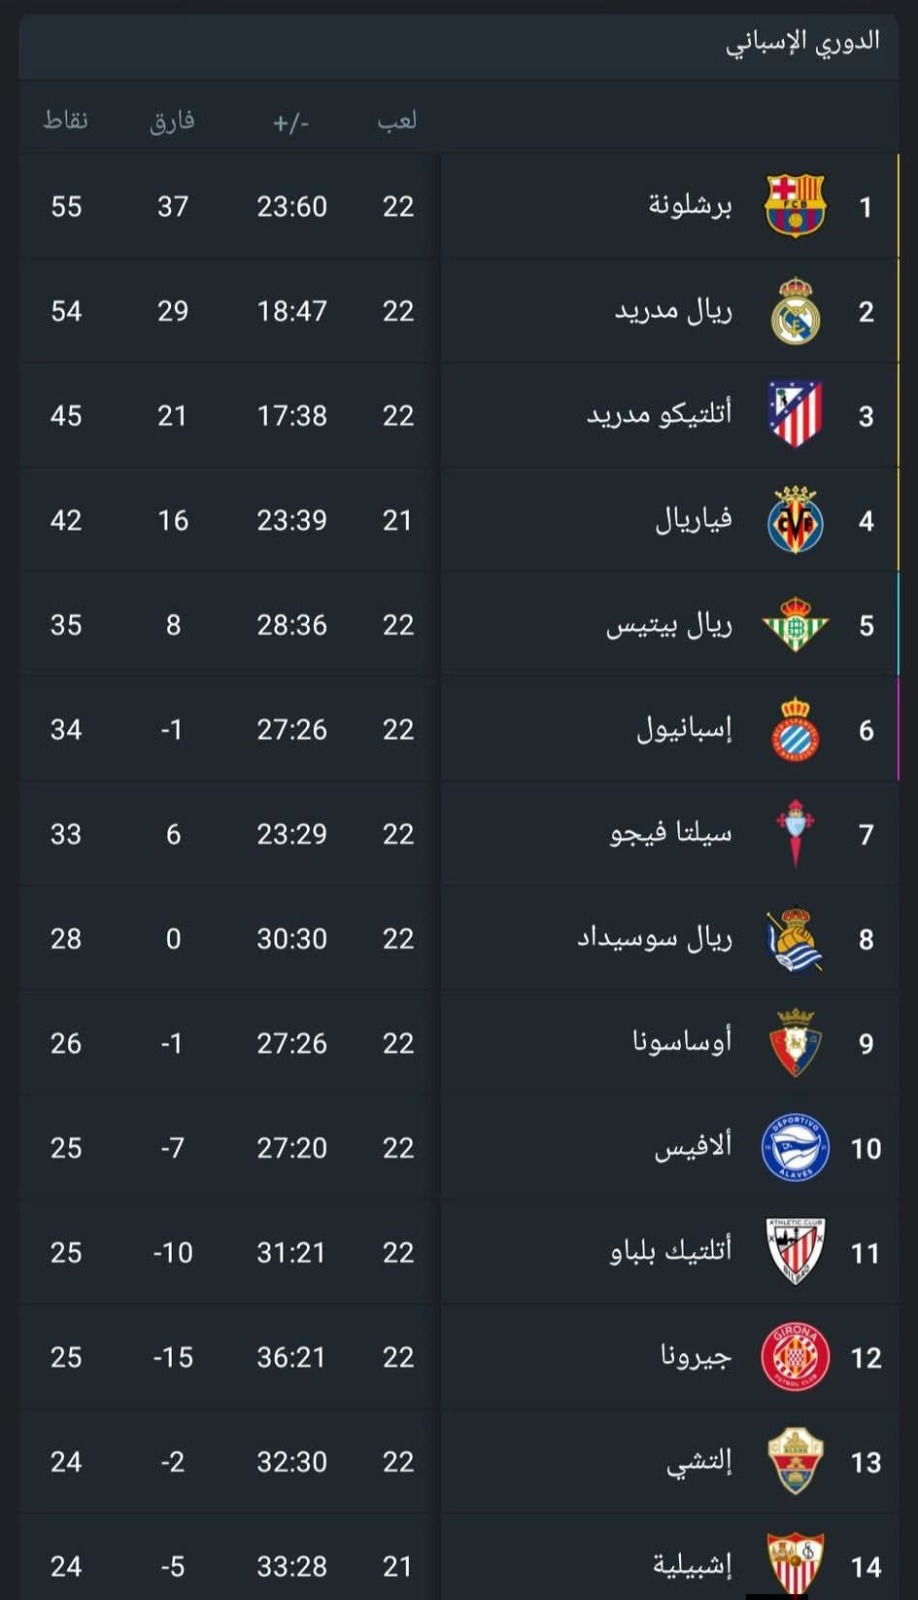Click the Real Madrid club crest
The width and height of the screenshot is (918, 1600).
pos(795,311)
